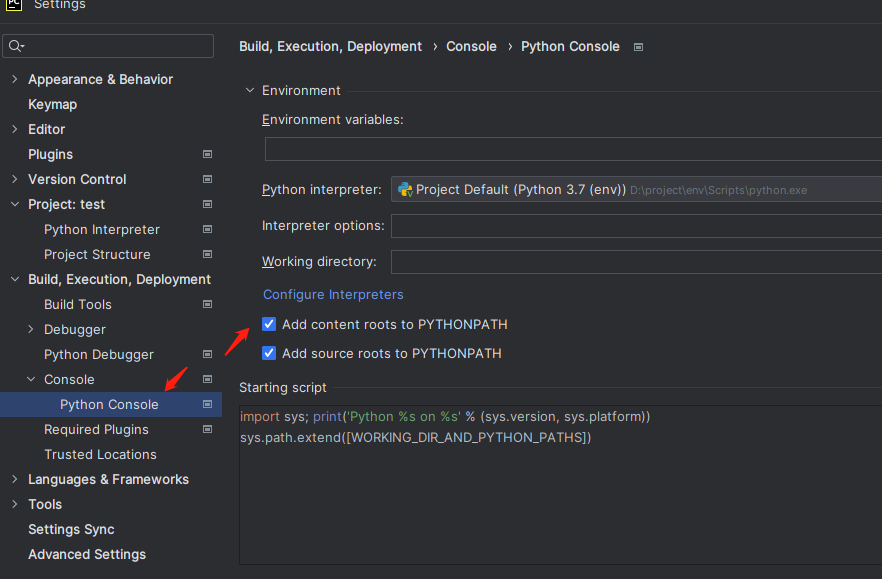Select Keymap in the settings tree
The width and height of the screenshot is (882, 579).
pos(52,104)
